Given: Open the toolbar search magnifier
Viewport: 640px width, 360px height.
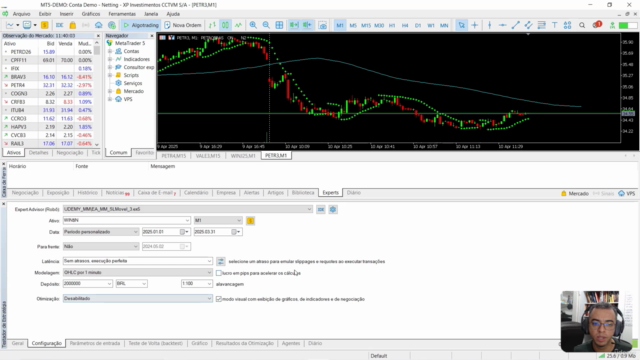Looking at the screenshot, I should (582, 25).
